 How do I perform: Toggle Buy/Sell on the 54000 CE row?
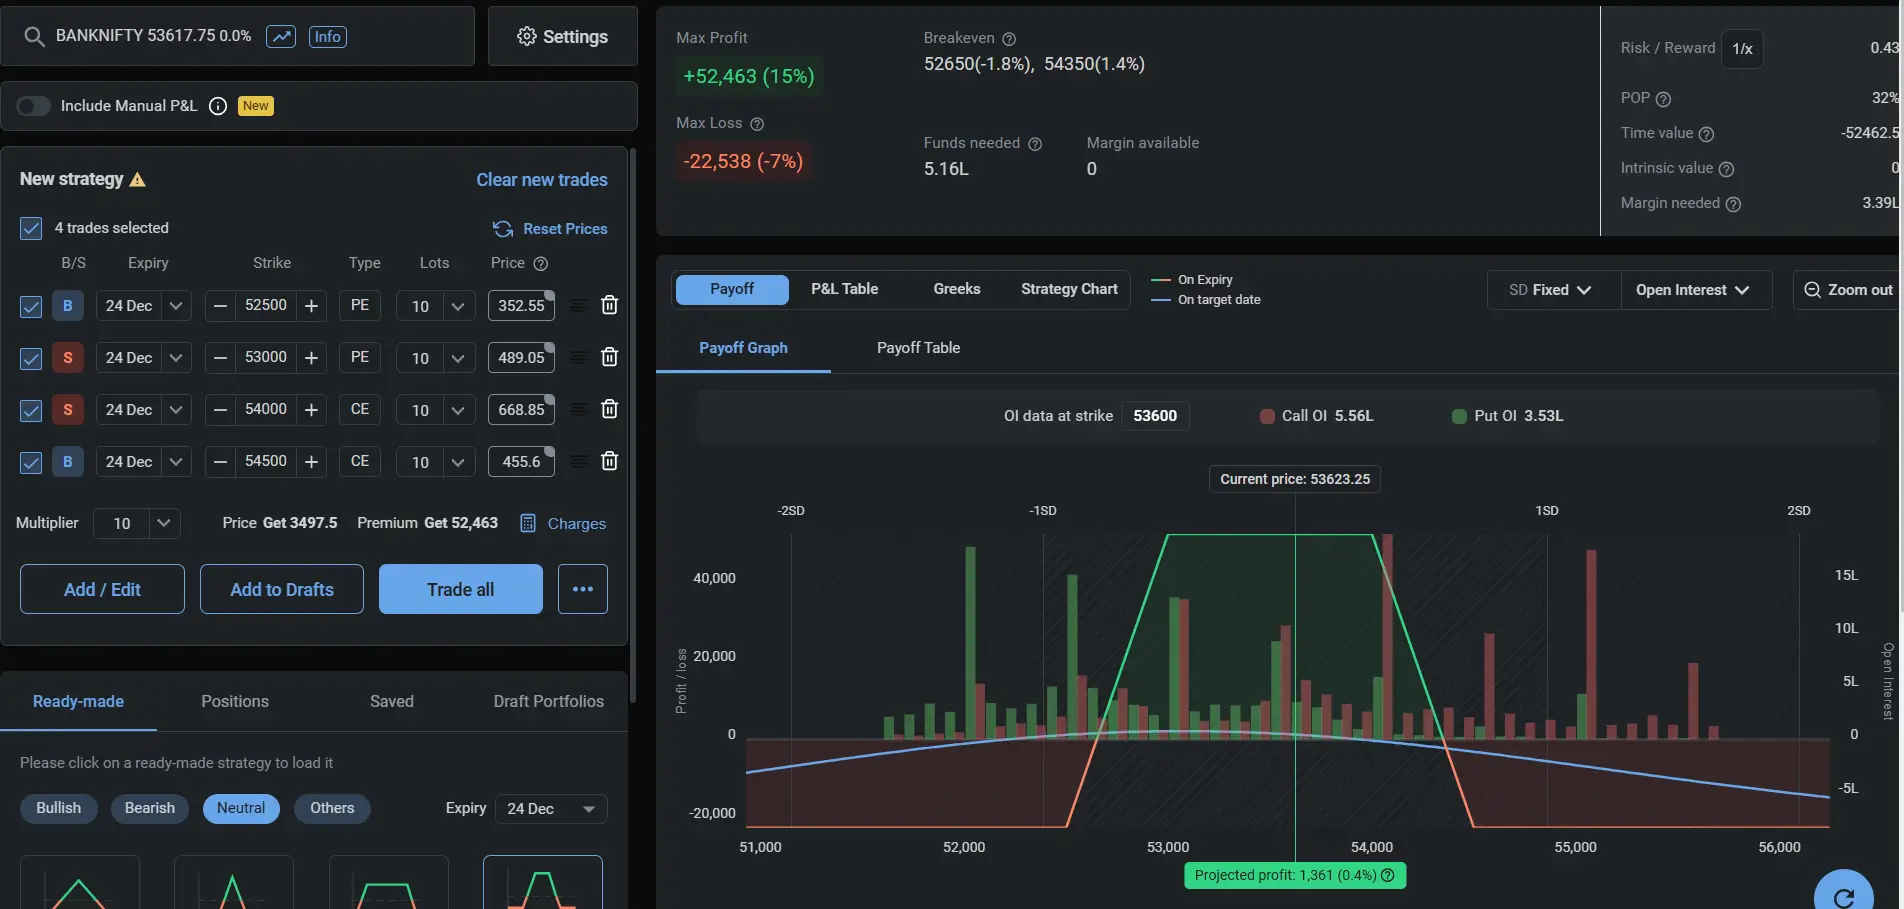pyautogui.click(x=68, y=410)
